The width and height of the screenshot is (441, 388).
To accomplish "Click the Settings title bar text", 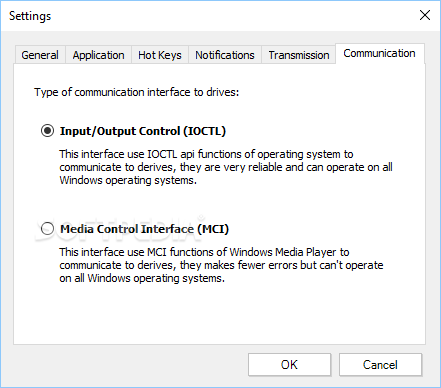I will click(30, 16).
